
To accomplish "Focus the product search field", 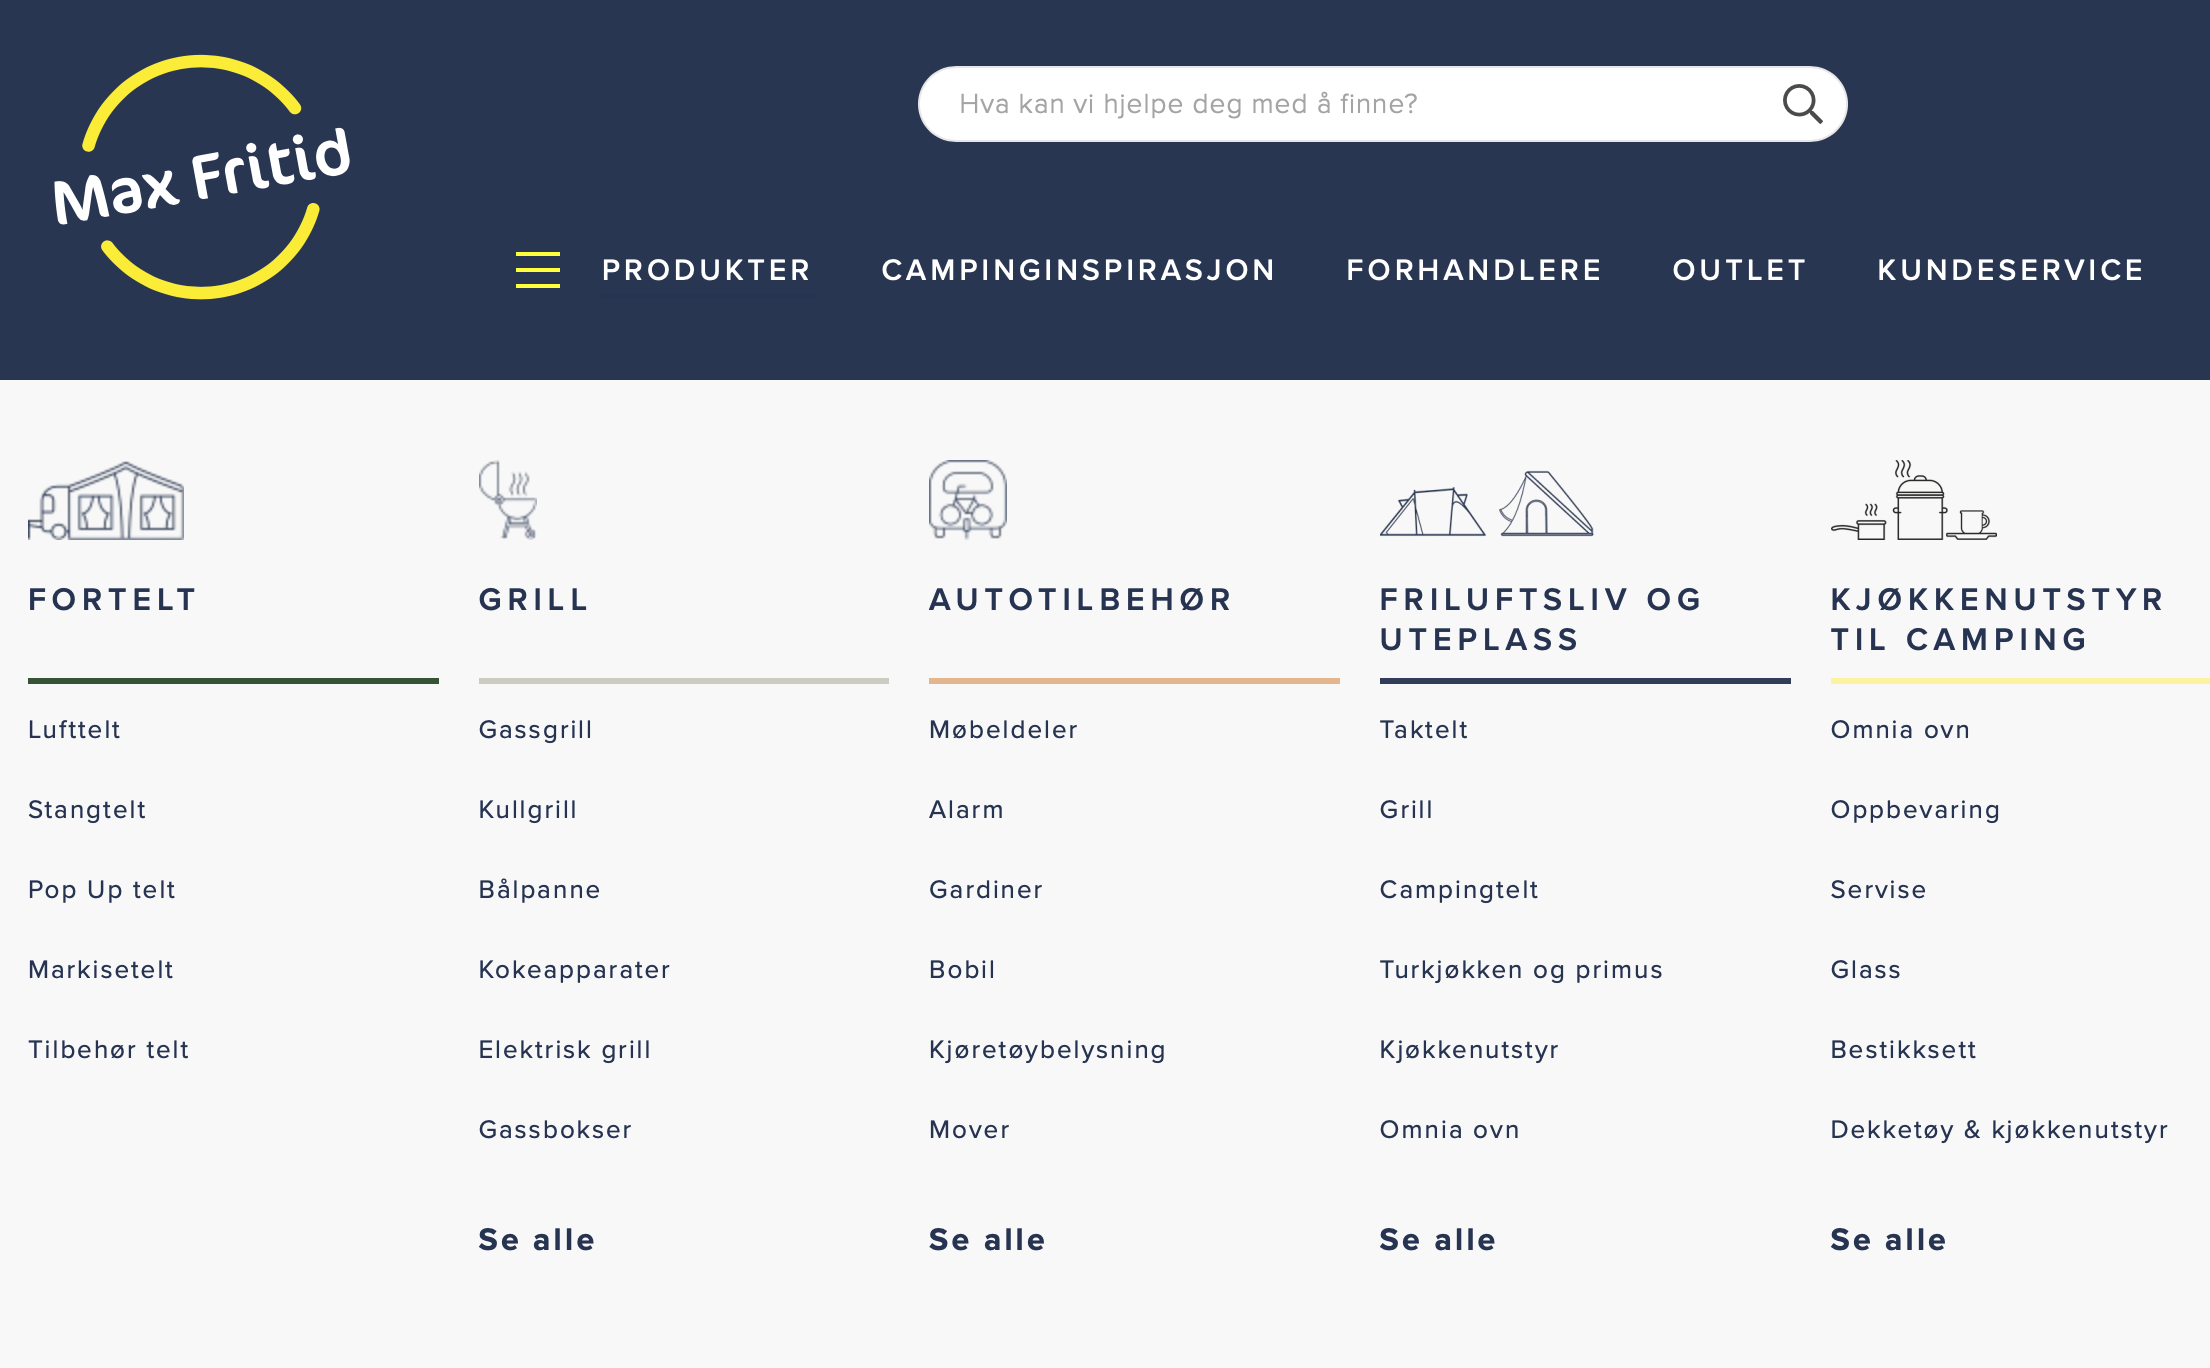I will point(1350,104).
